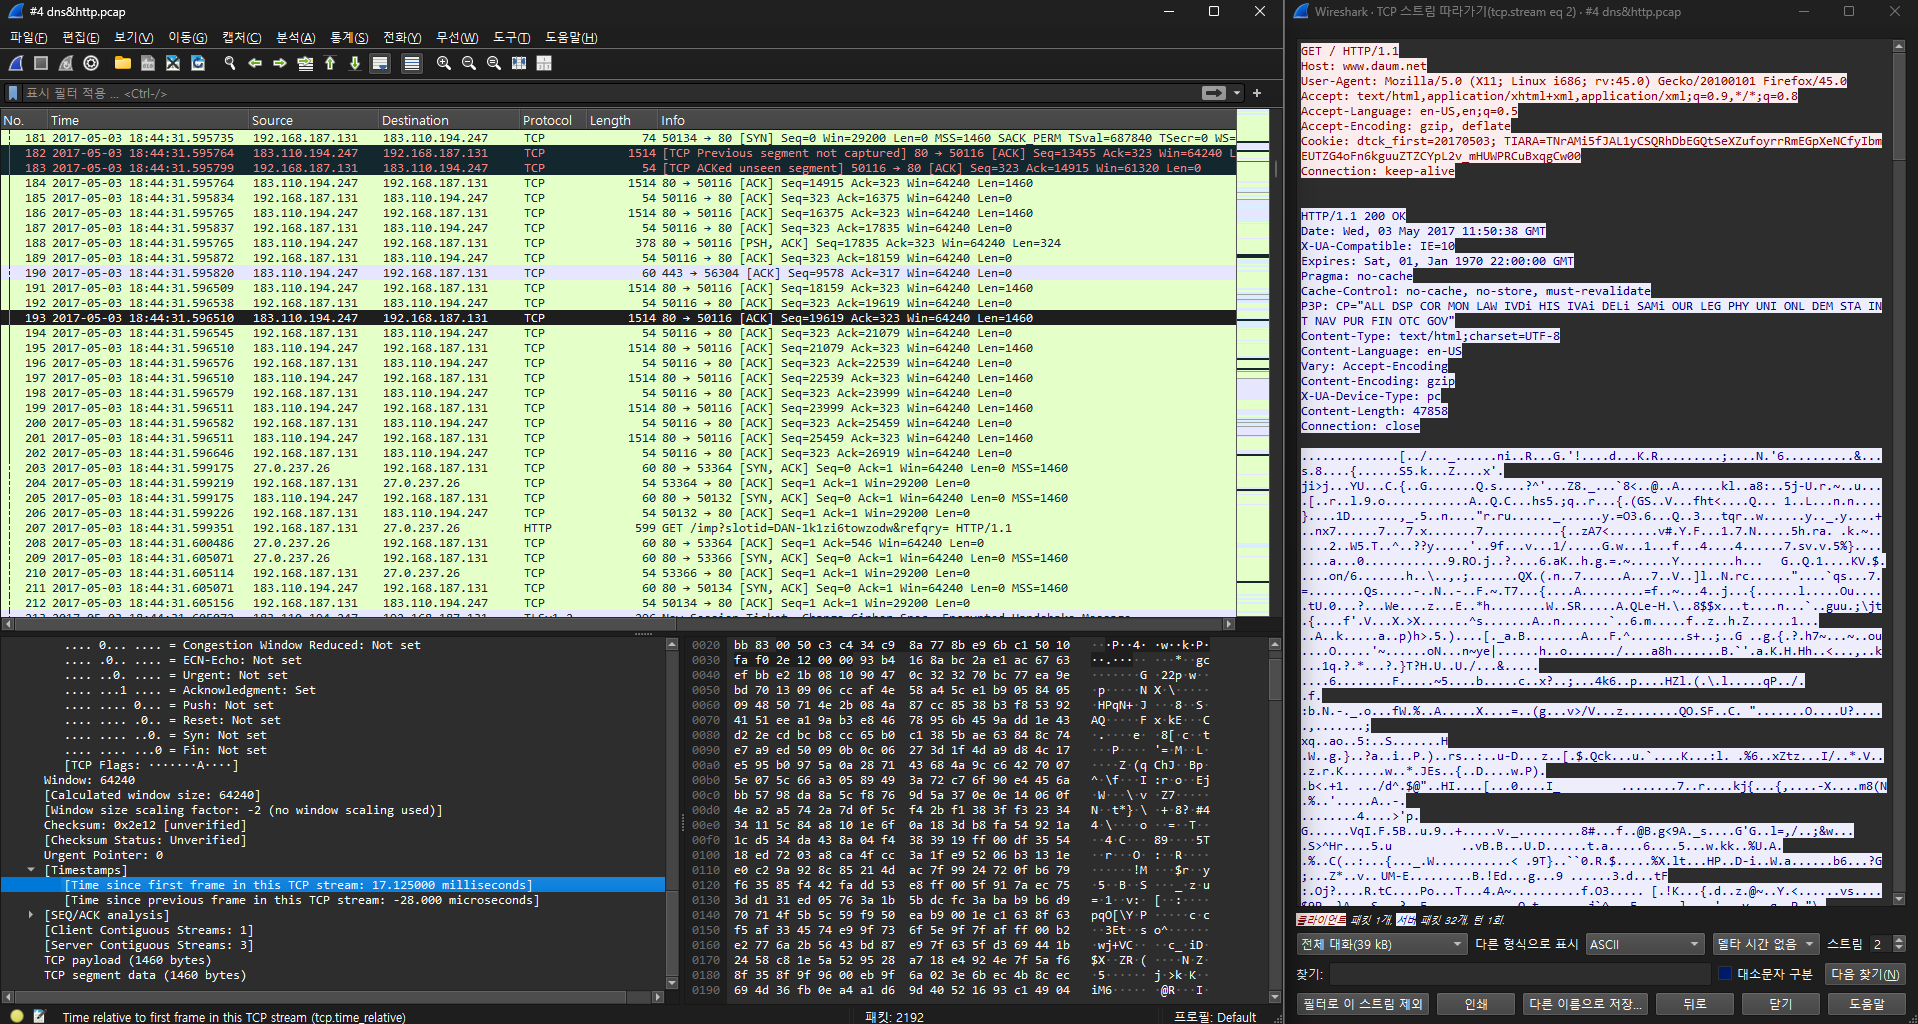Screen dimensions: 1918x1024
Task: Click the zoom in magnifier icon
Action: tap(444, 63)
